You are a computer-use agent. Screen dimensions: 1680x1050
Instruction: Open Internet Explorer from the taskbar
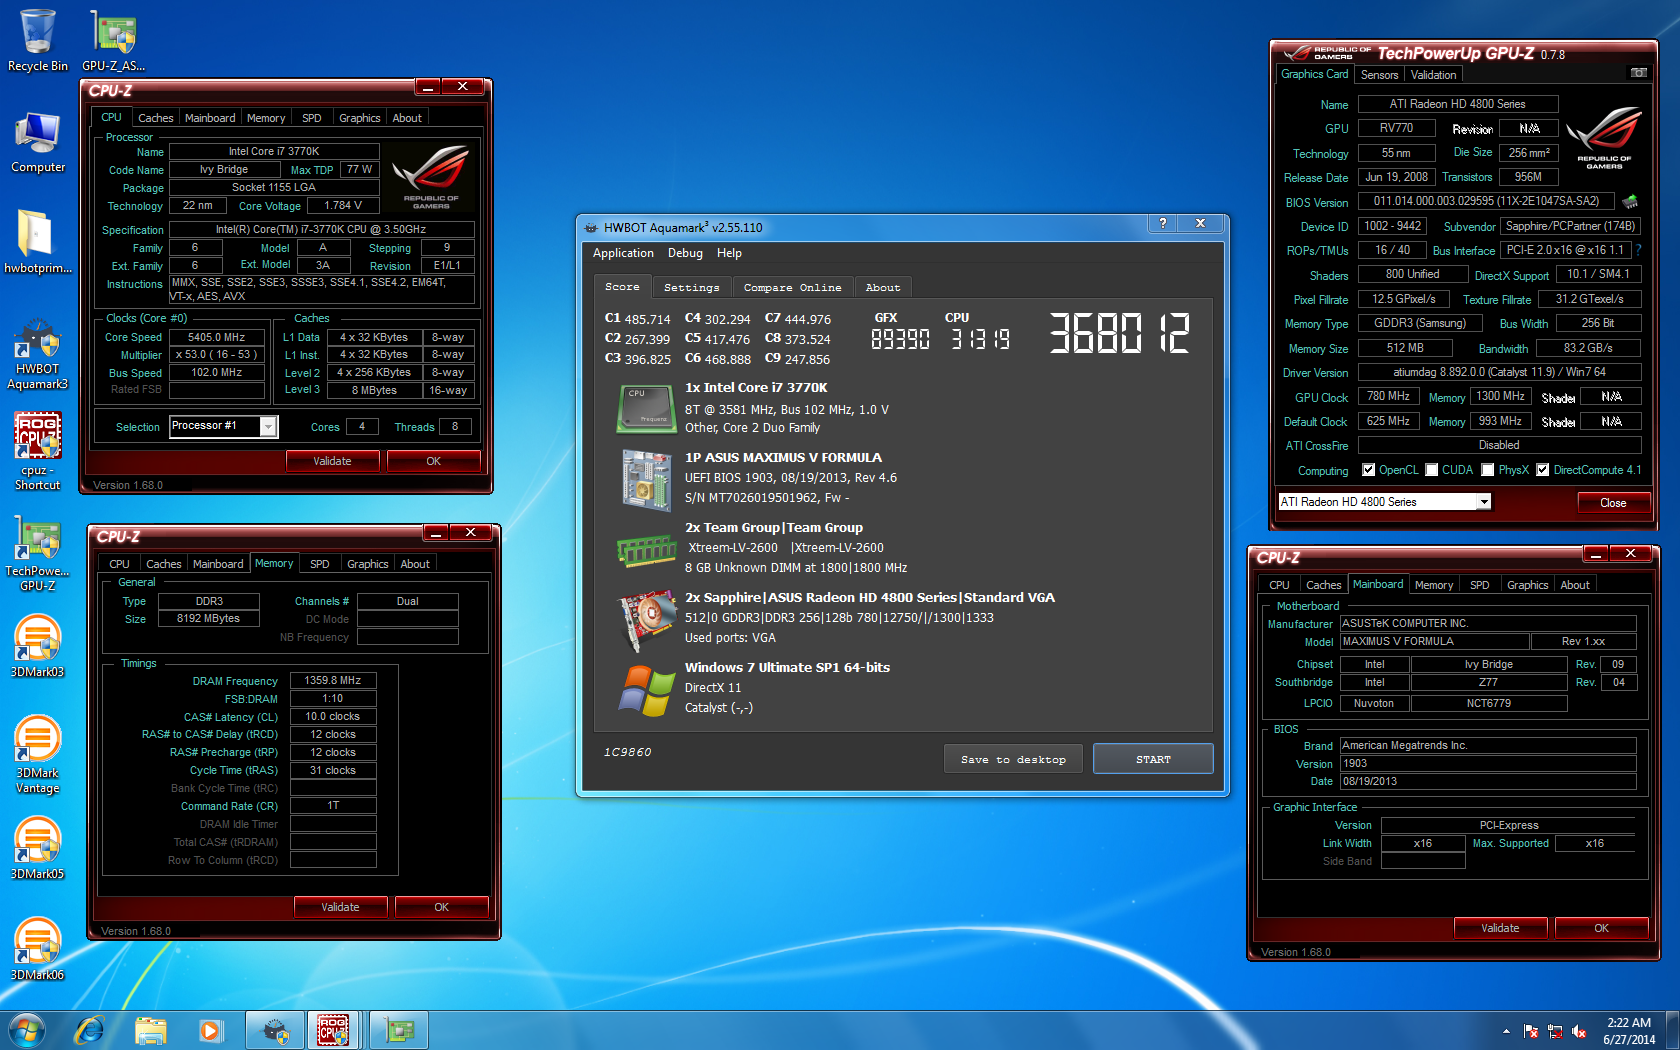90,1030
